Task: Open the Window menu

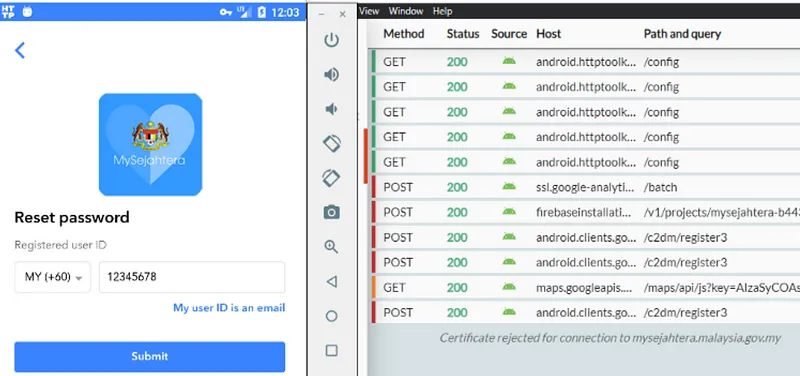Action: (x=406, y=11)
